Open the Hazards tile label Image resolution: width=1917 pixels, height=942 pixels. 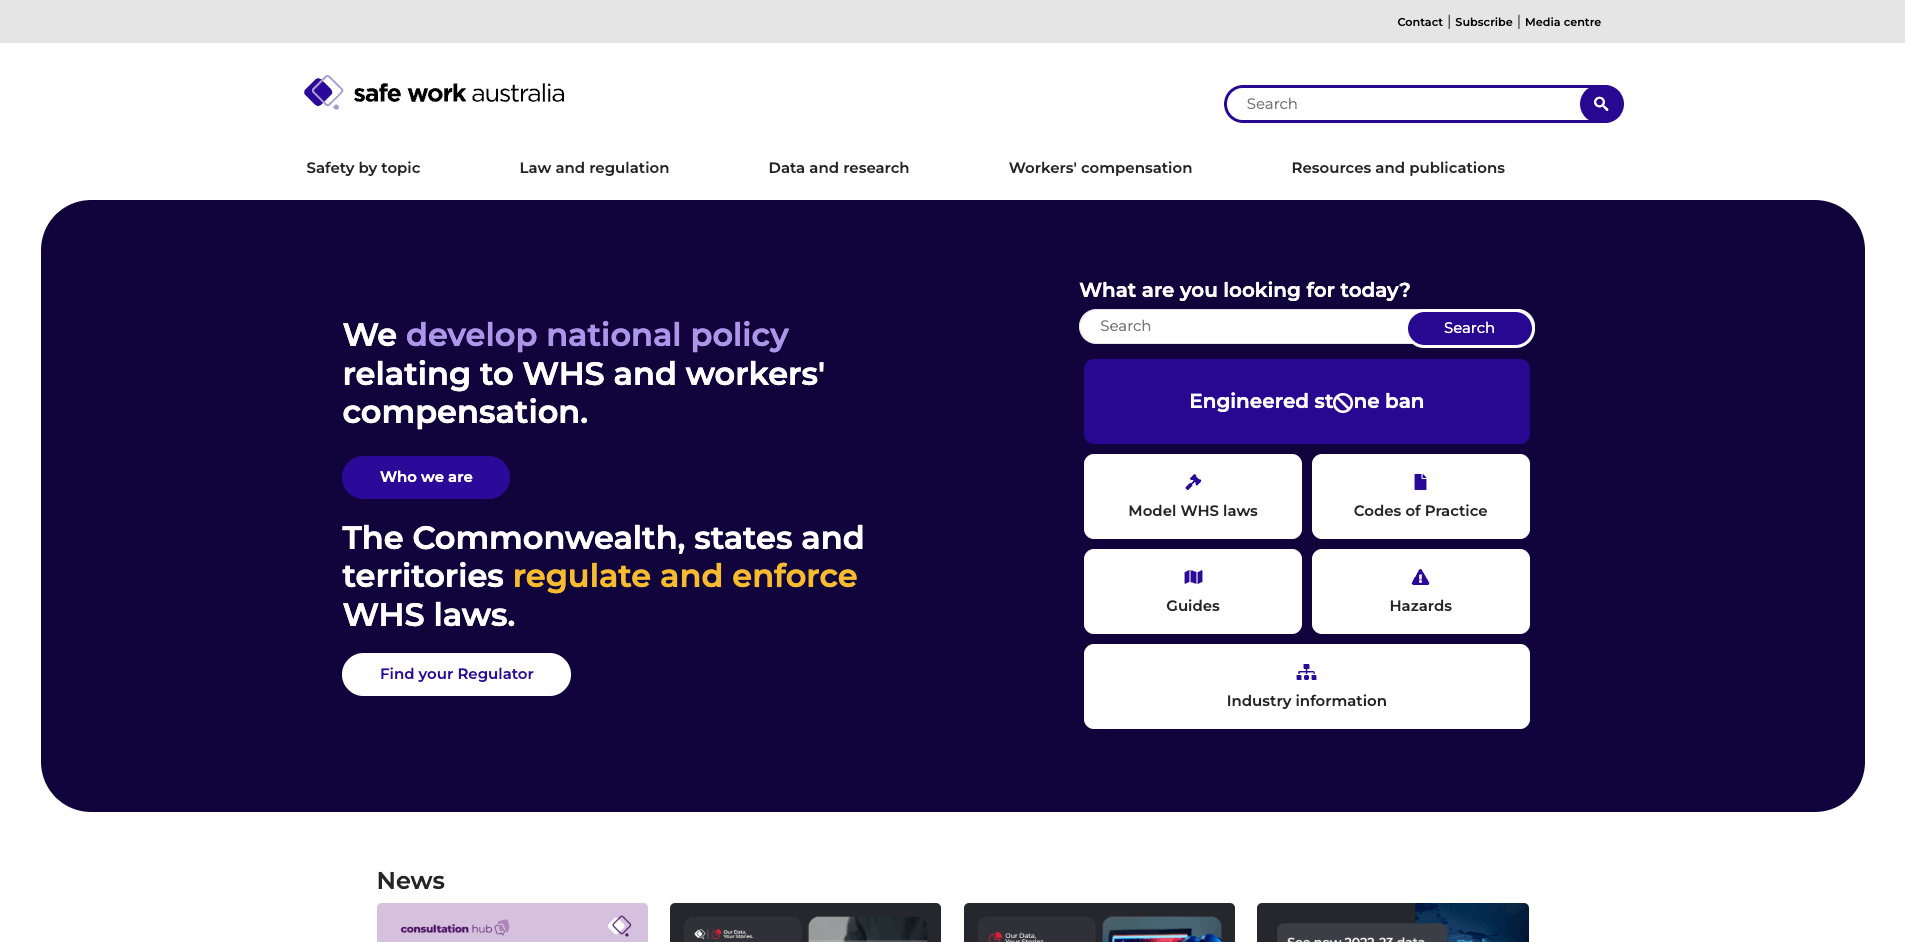coord(1420,606)
